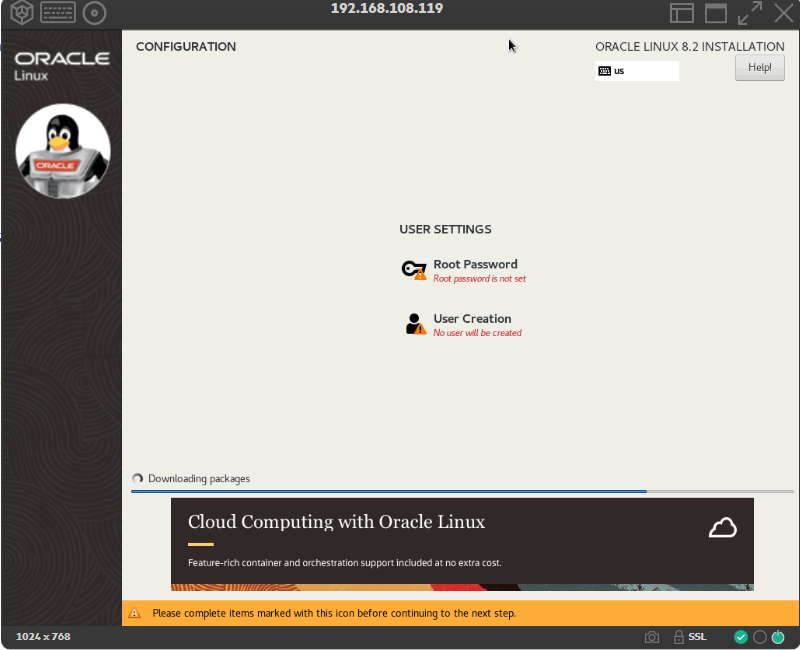Close the remote console window

[784, 13]
